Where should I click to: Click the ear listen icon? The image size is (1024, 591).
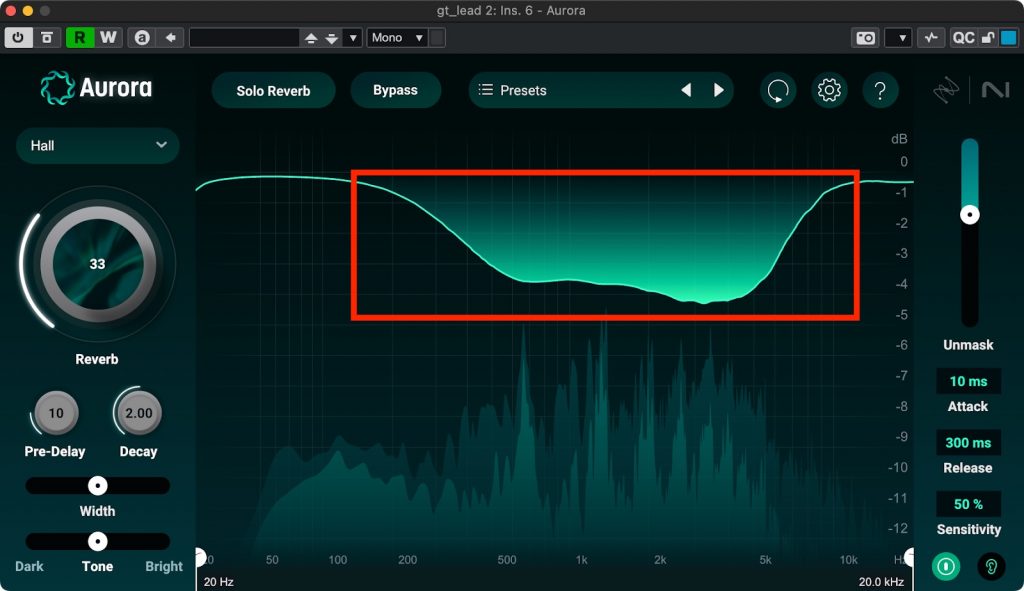tap(991, 566)
